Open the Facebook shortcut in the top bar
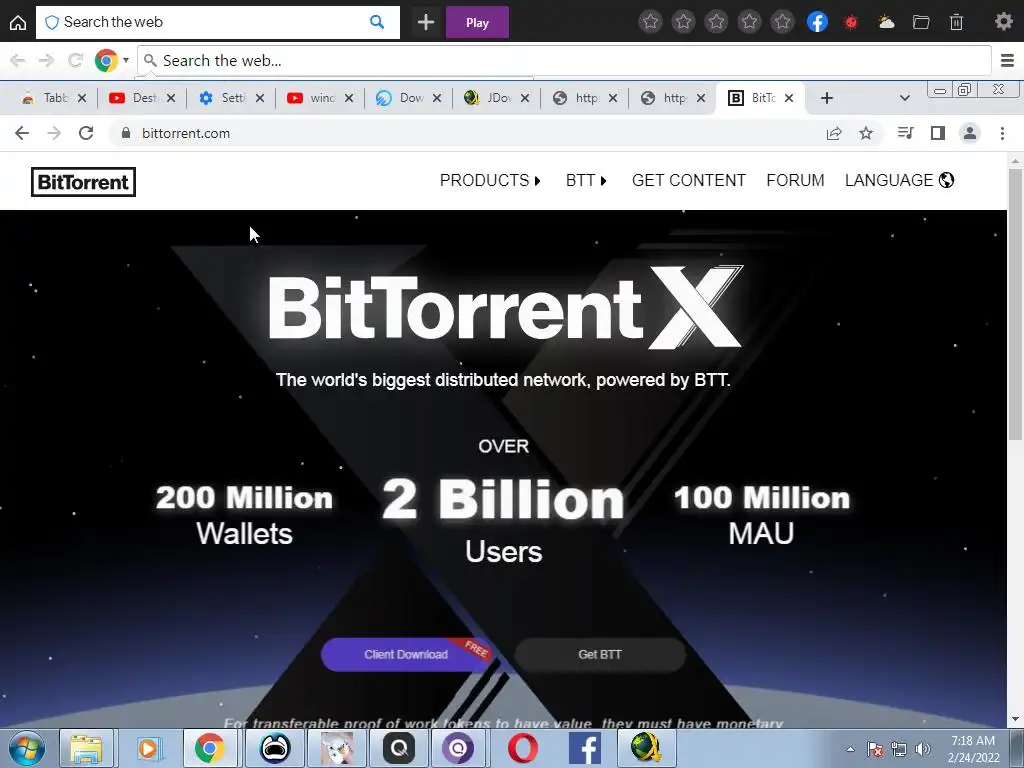1024x768 pixels. tap(817, 22)
